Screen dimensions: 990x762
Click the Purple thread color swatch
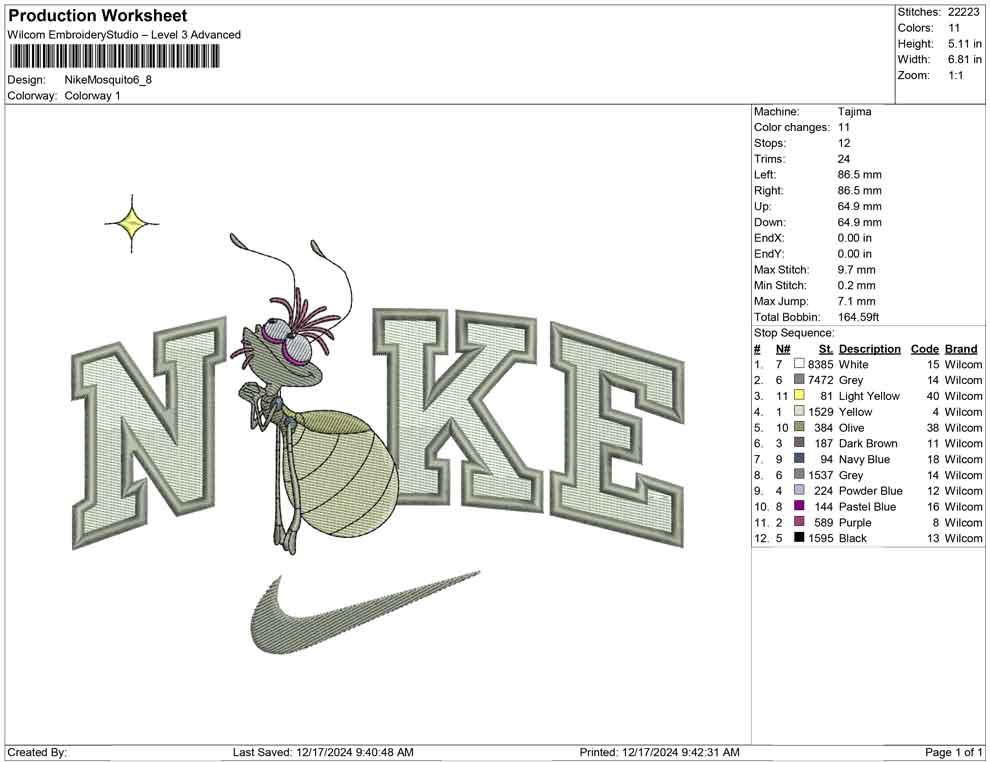tap(799, 521)
